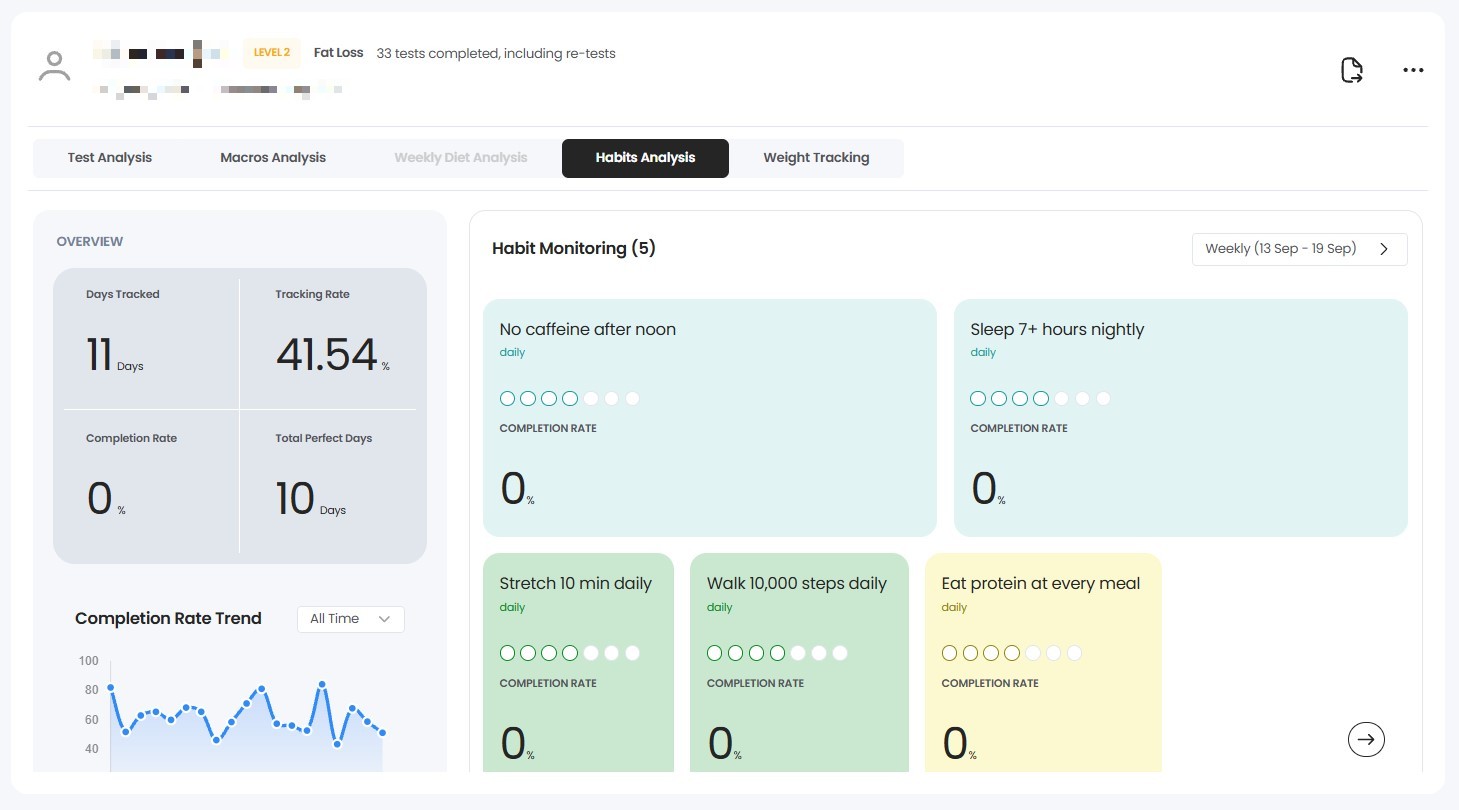Toggle fourth day circle for No caffeine after noon
The height and width of the screenshot is (810, 1459).
point(570,398)
